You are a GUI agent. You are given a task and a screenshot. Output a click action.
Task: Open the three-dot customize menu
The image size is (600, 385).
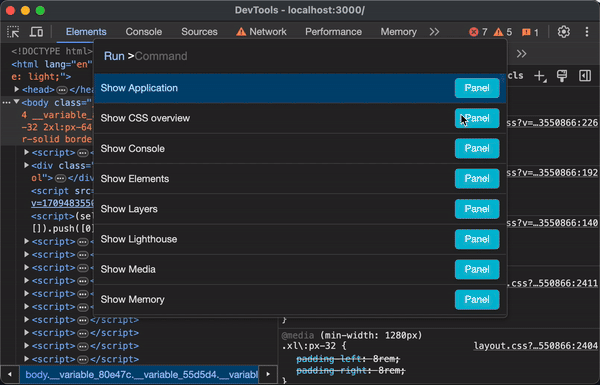(x=587, y=32)
